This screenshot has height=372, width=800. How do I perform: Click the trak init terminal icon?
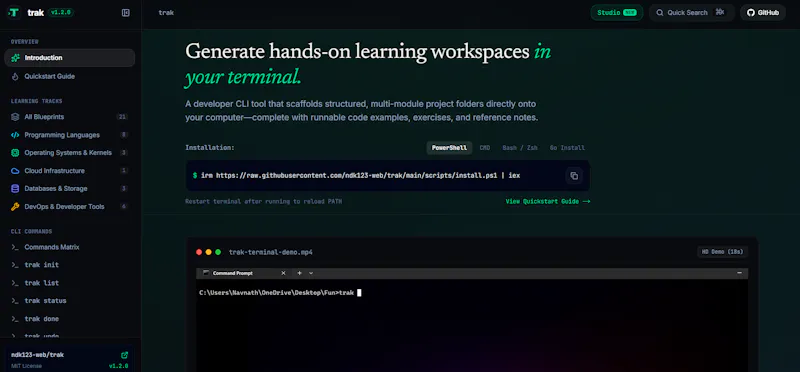(15, 265)
